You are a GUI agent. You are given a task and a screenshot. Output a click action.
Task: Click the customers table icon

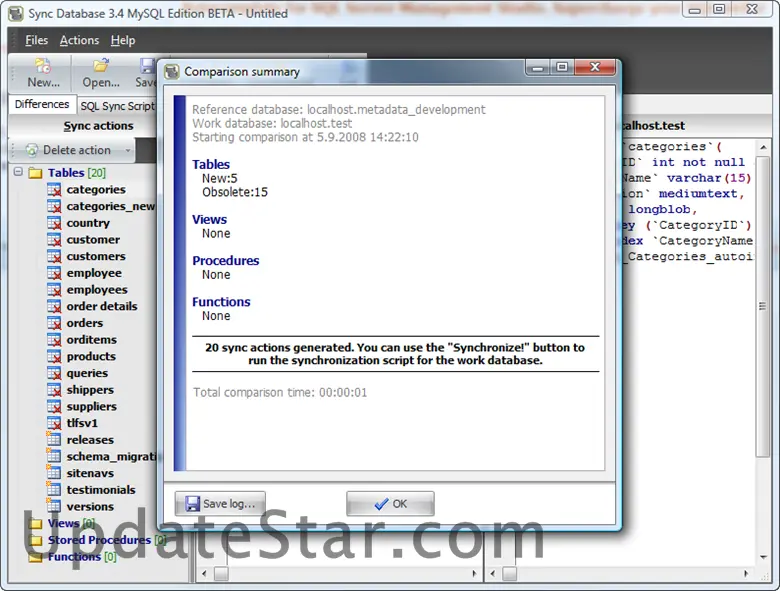[54, 256]
